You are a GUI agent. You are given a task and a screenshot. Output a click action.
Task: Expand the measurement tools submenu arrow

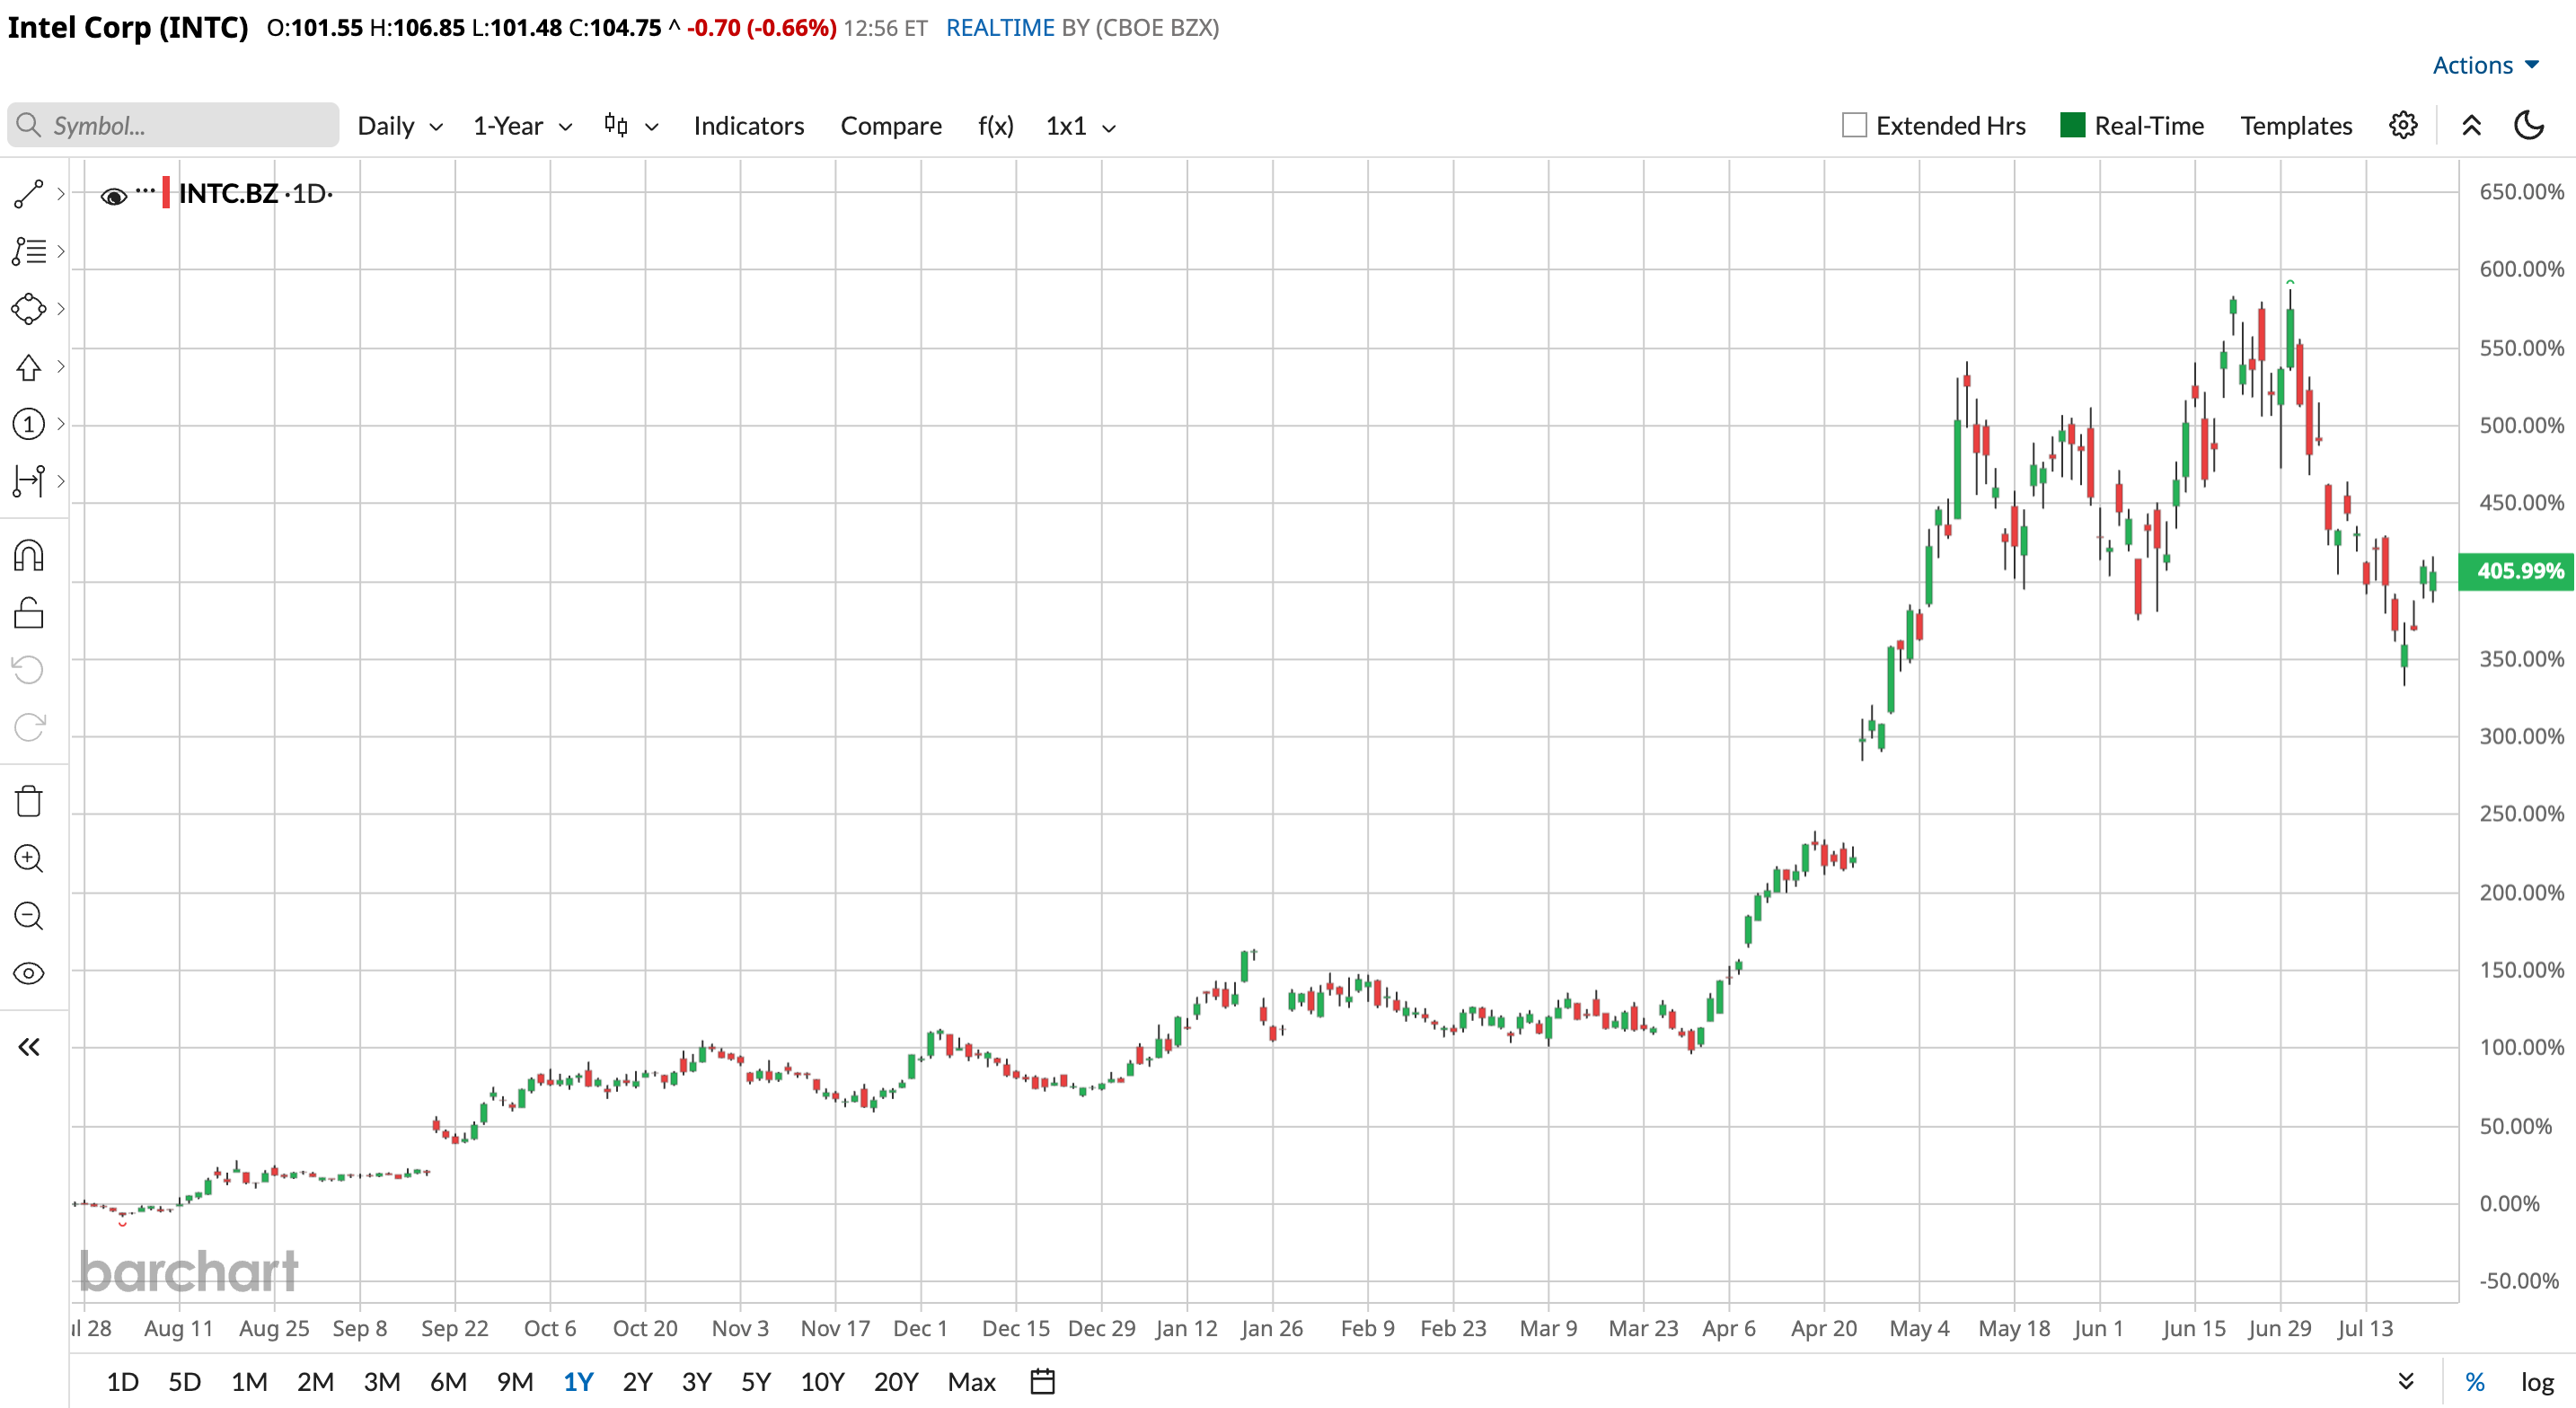(61, 481)
